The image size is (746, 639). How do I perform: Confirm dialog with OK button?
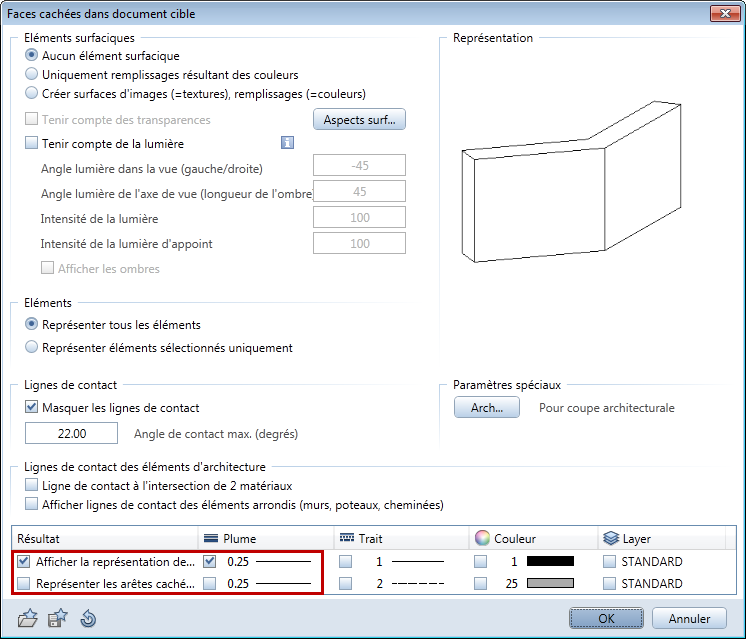[606, 618]
